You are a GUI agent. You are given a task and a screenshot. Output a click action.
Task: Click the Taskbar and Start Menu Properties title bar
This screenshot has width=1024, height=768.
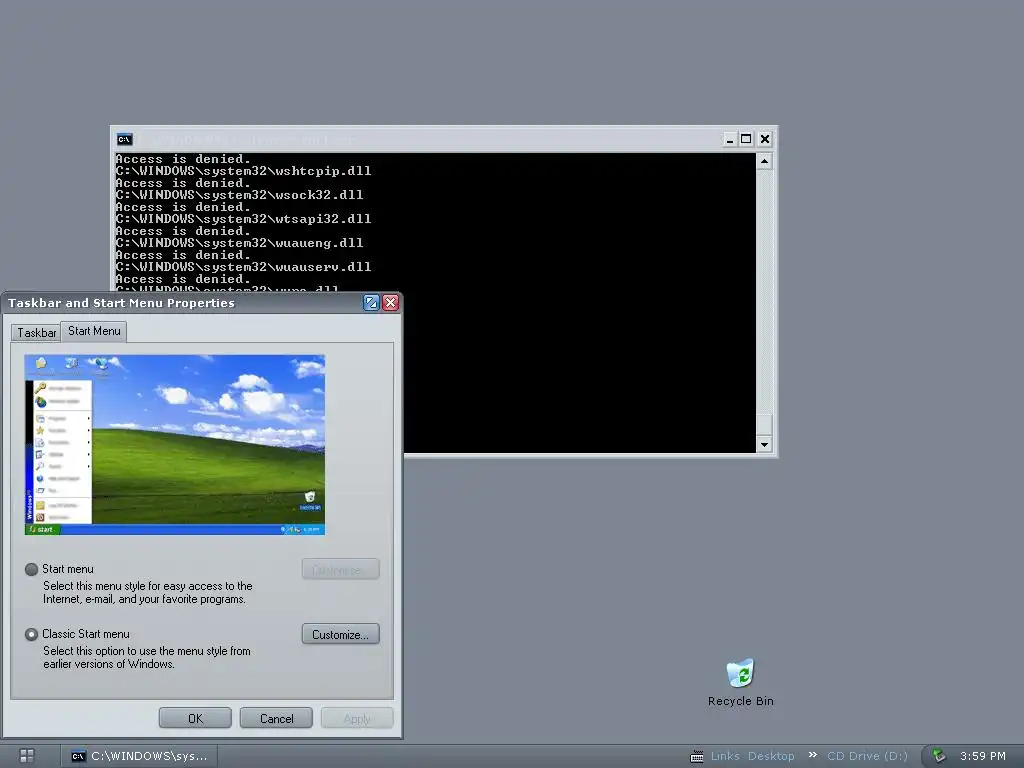coord(183,303)
